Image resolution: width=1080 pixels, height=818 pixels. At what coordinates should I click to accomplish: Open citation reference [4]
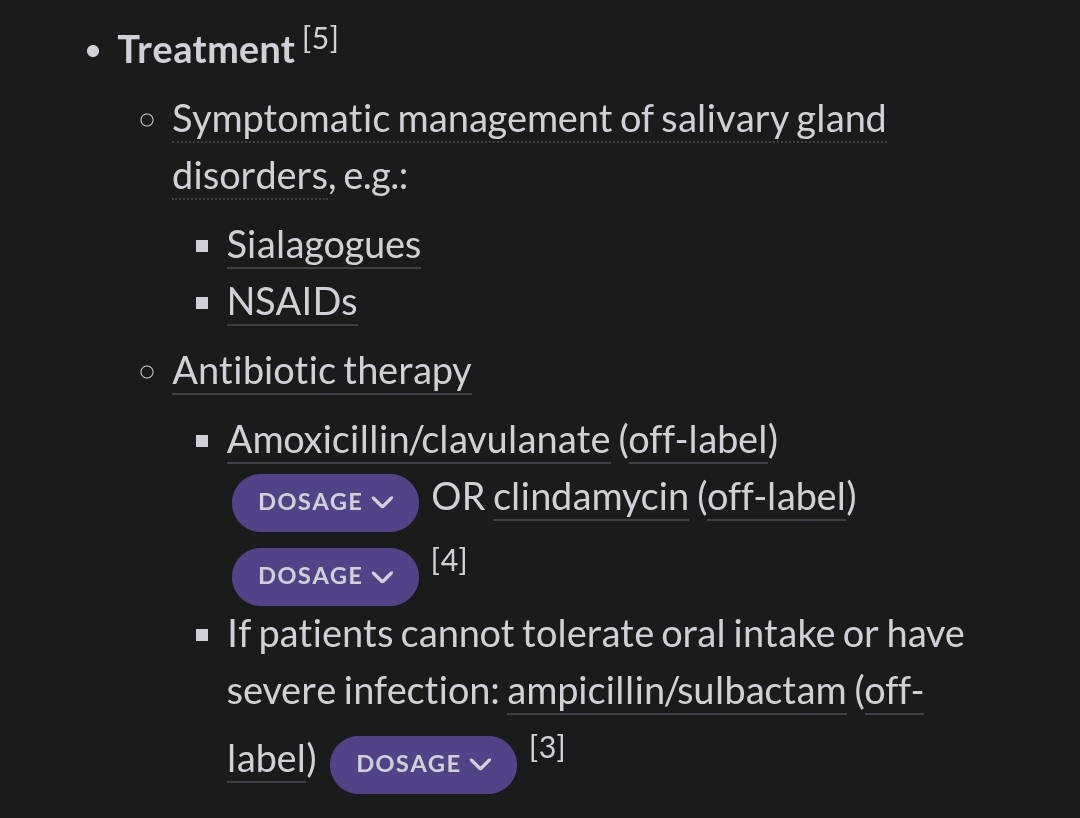pos(449,561)
